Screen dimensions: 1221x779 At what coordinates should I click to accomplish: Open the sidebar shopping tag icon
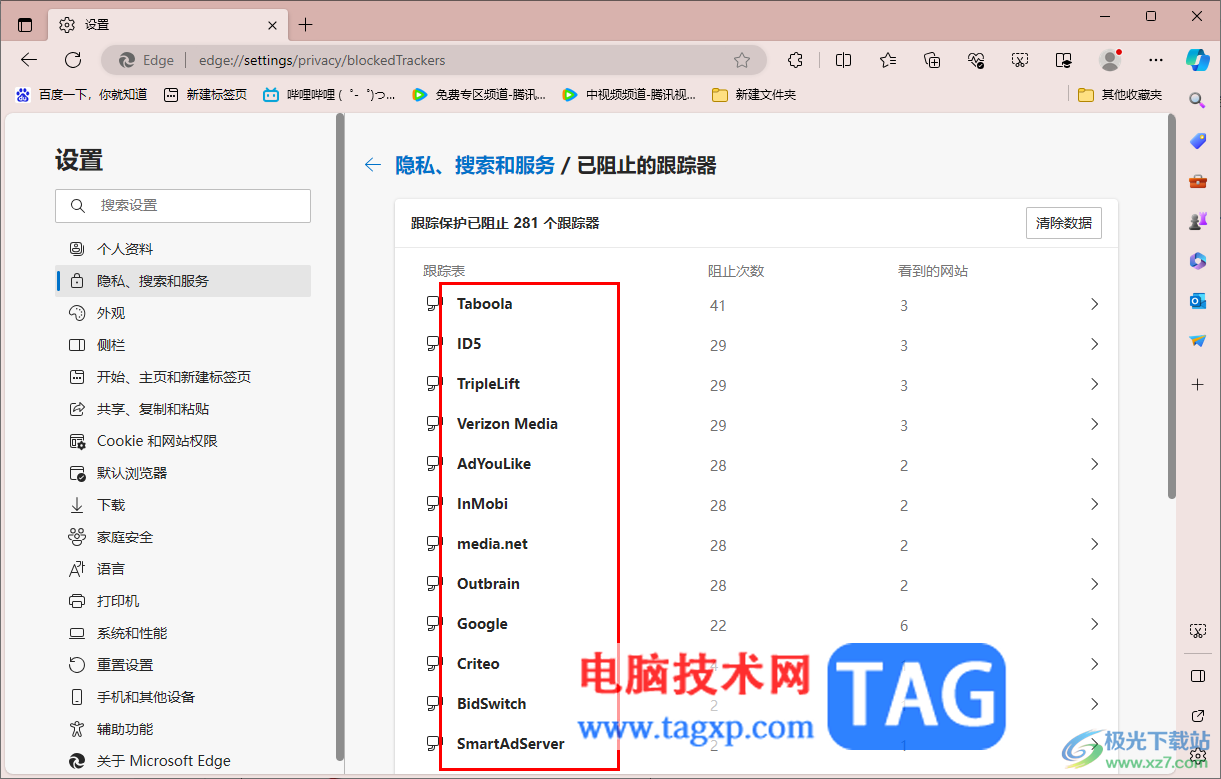(x=1197, y=141)
